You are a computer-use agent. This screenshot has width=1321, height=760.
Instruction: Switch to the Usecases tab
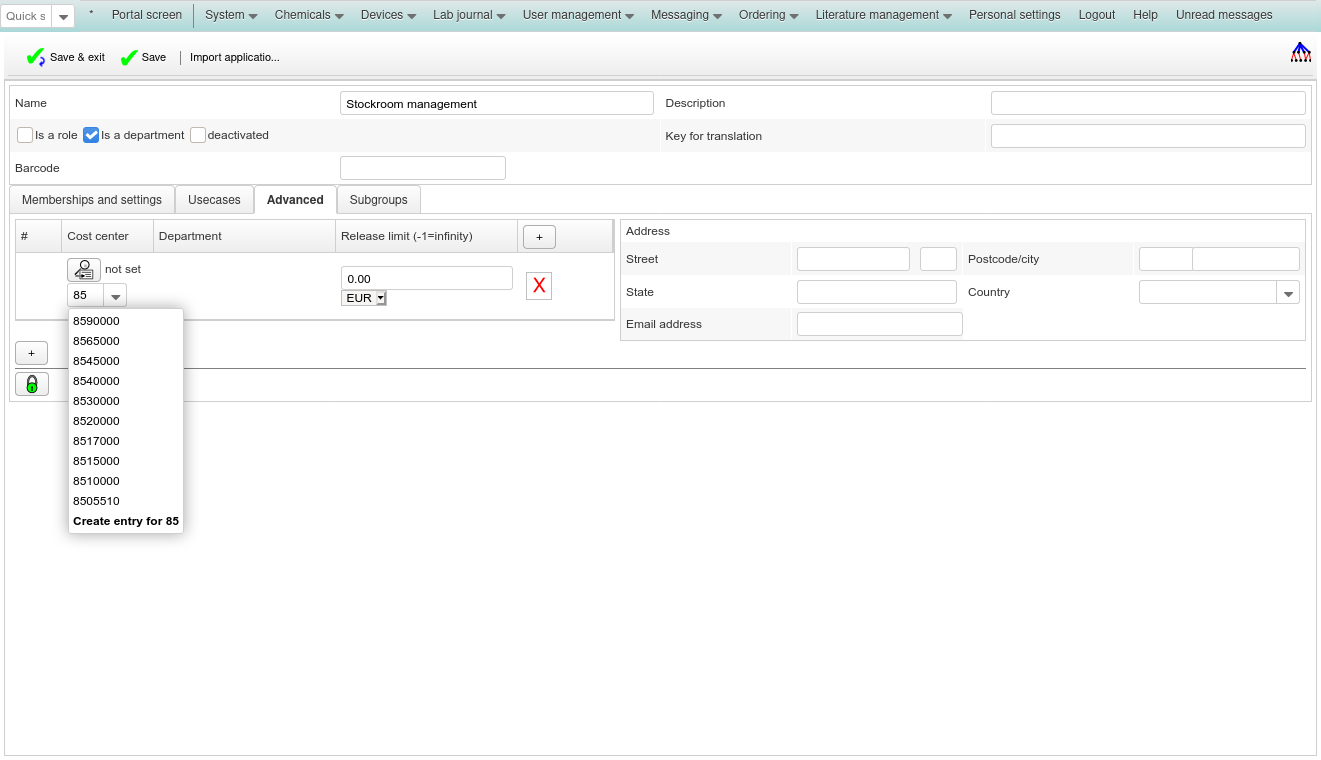pyautogui.click(x=214, y=200)
